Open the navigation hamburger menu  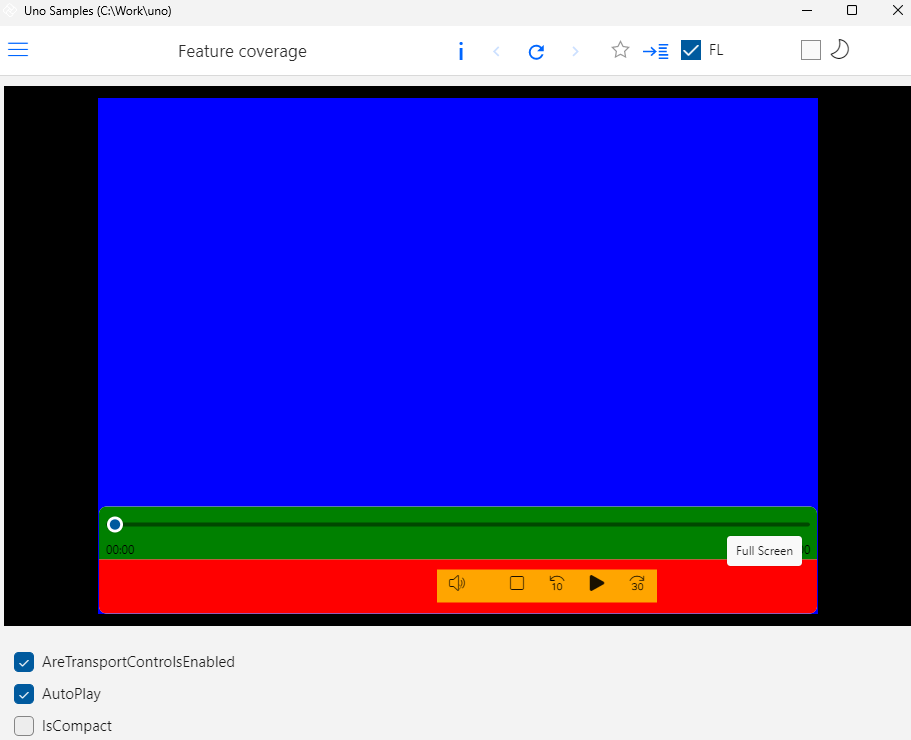click(17, 49)
